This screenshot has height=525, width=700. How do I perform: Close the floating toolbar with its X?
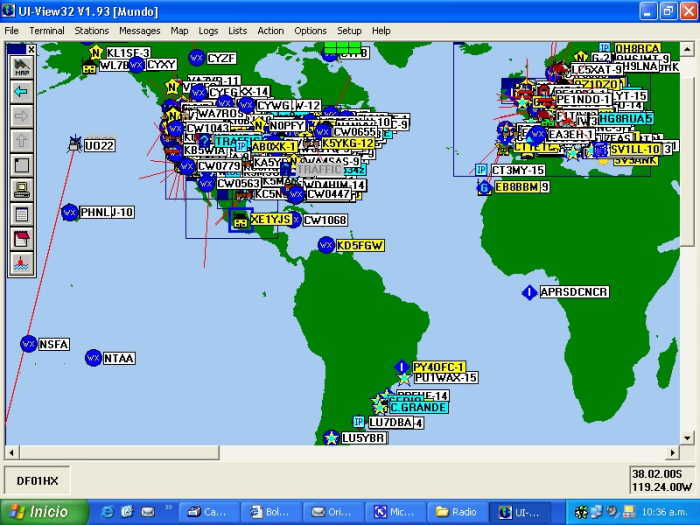tap(31, 49)
